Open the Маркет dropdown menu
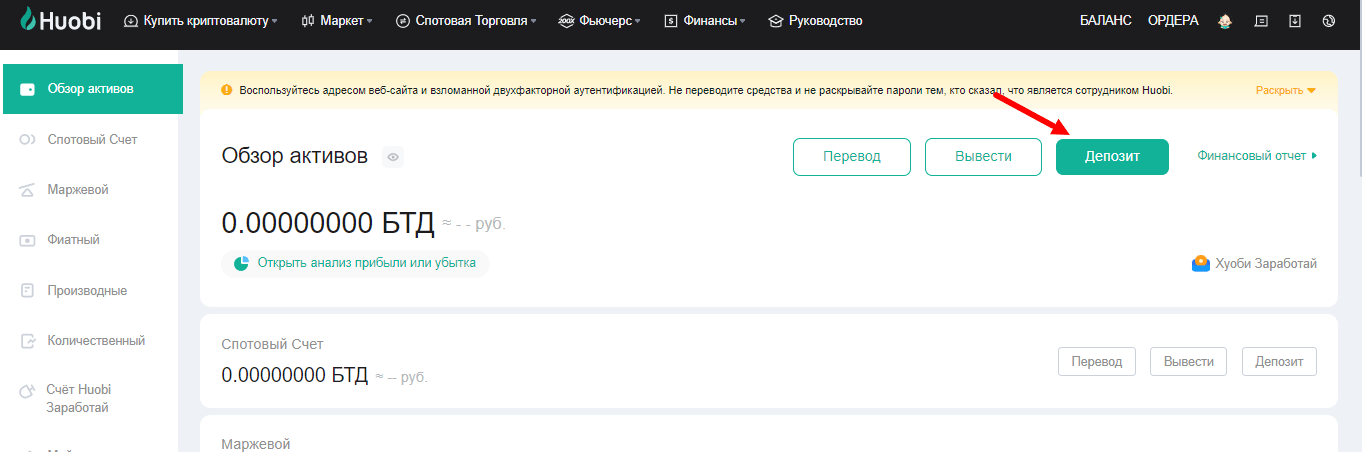 tap(336, 21)
